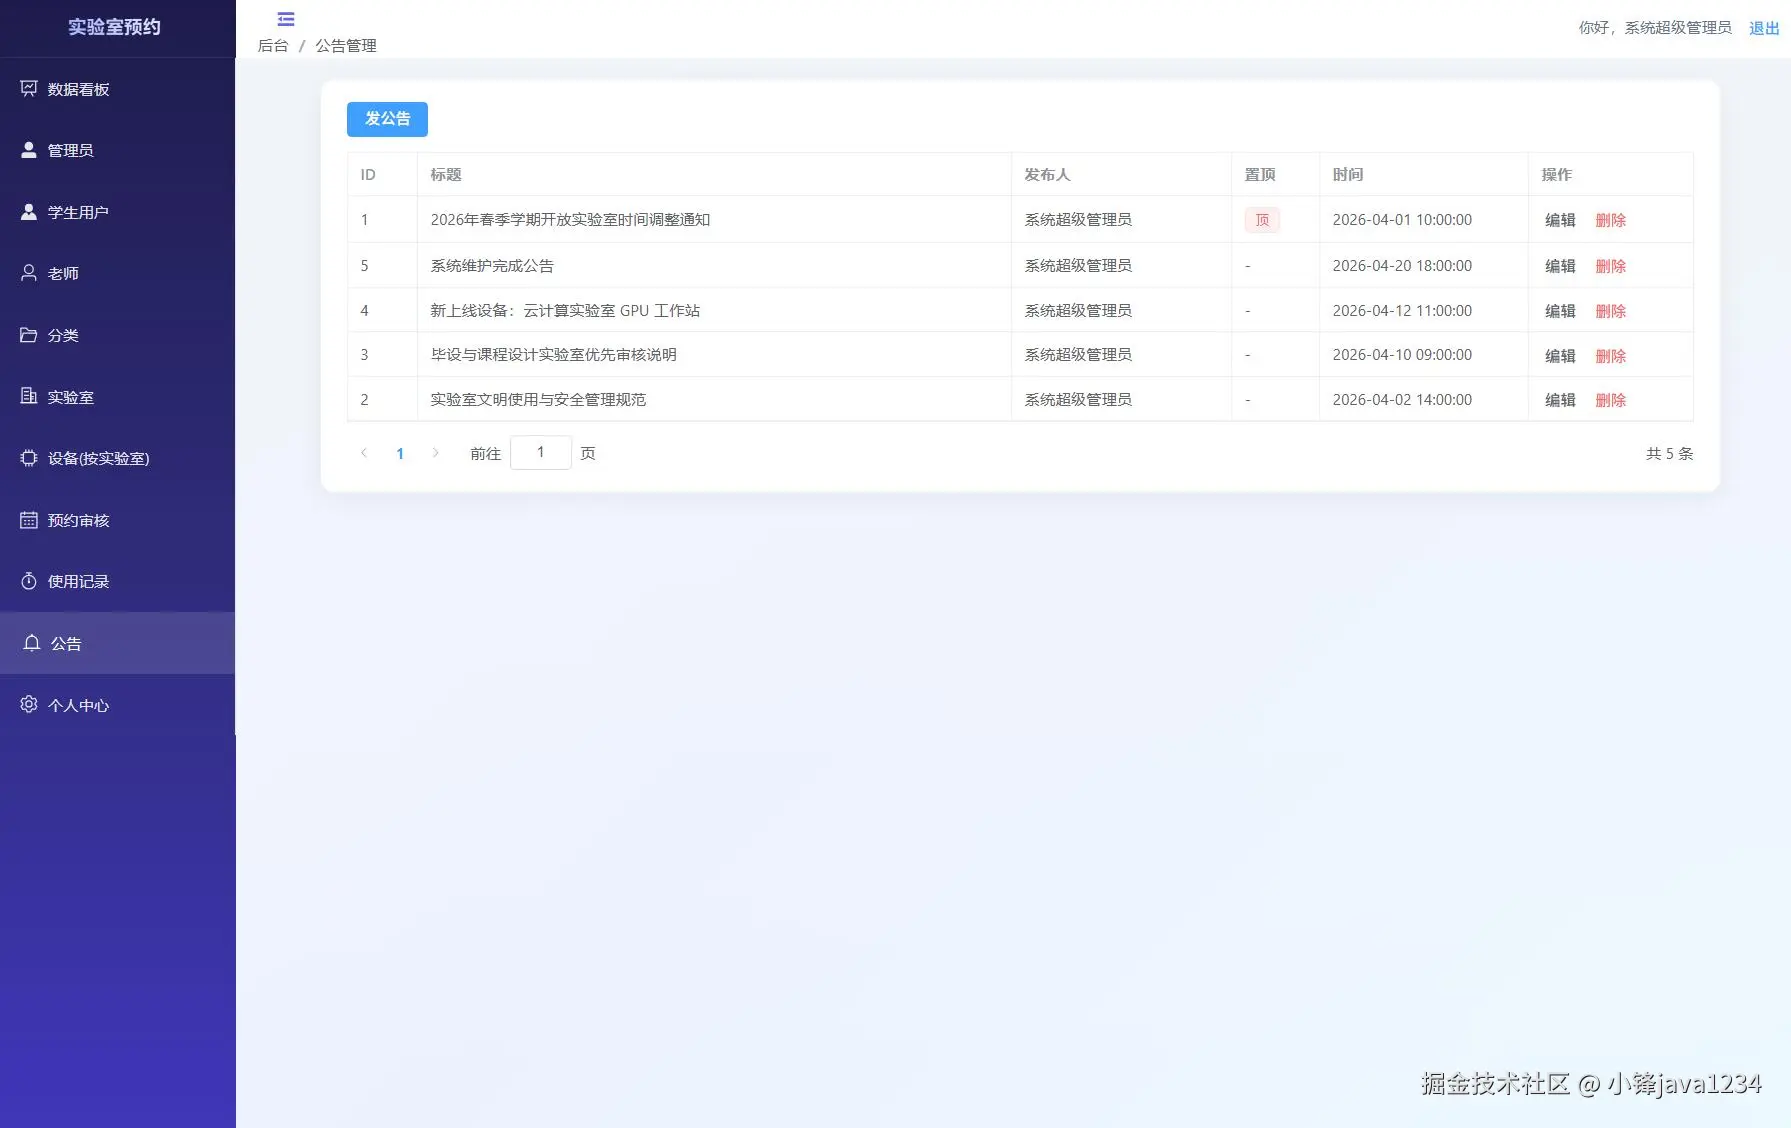Open 使用记录 menu item
The width and height of the screenshot is (1791, 1128).
tap(117, 581)
